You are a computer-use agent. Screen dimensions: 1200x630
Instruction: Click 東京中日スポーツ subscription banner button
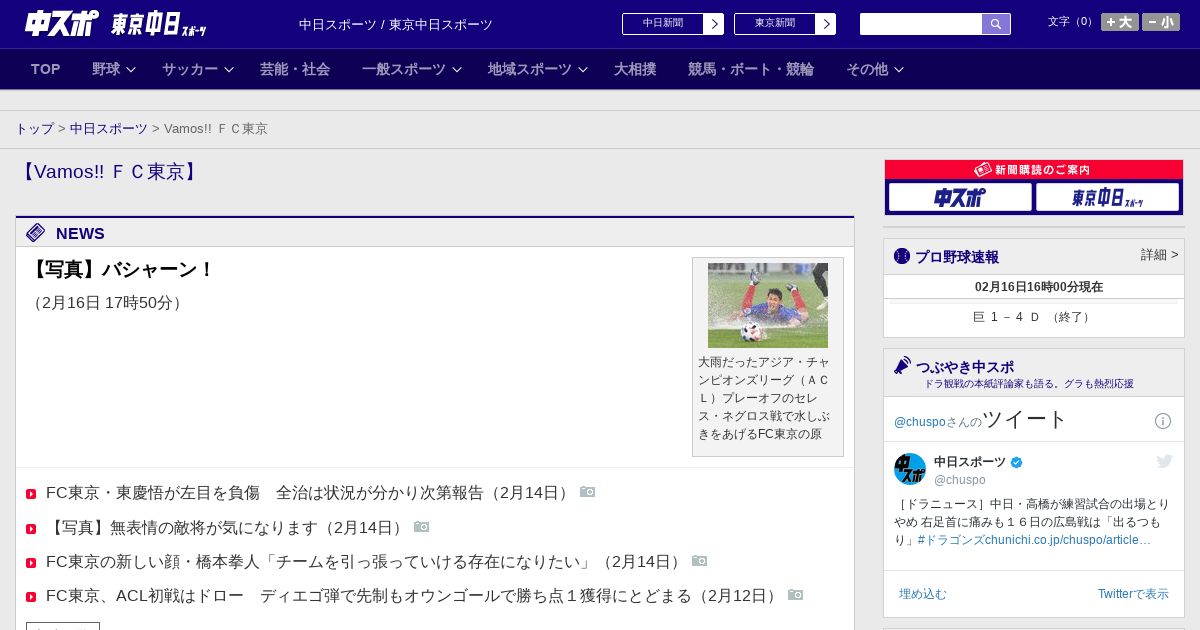[x=1107, y=197]
